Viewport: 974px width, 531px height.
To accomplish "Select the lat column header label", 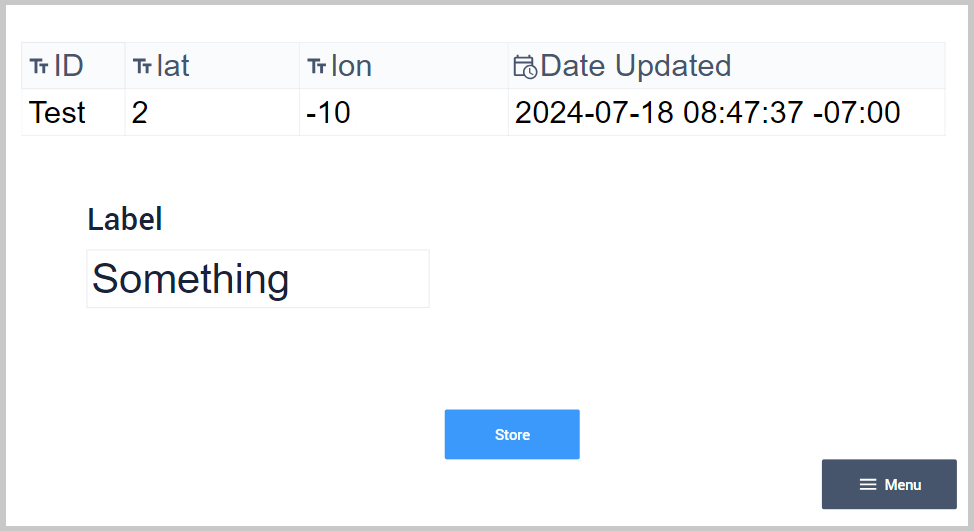I will tap(173, 66).
